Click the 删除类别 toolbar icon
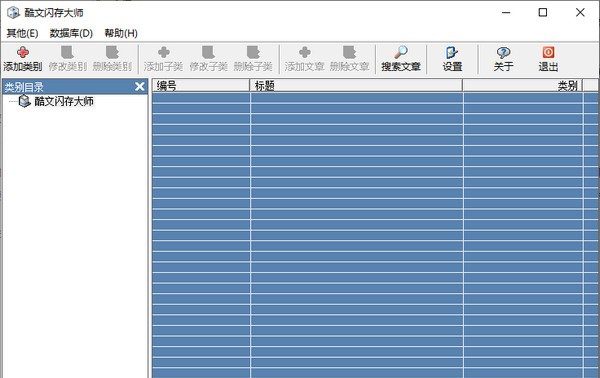600x378 pixels. tap(112, 52)
